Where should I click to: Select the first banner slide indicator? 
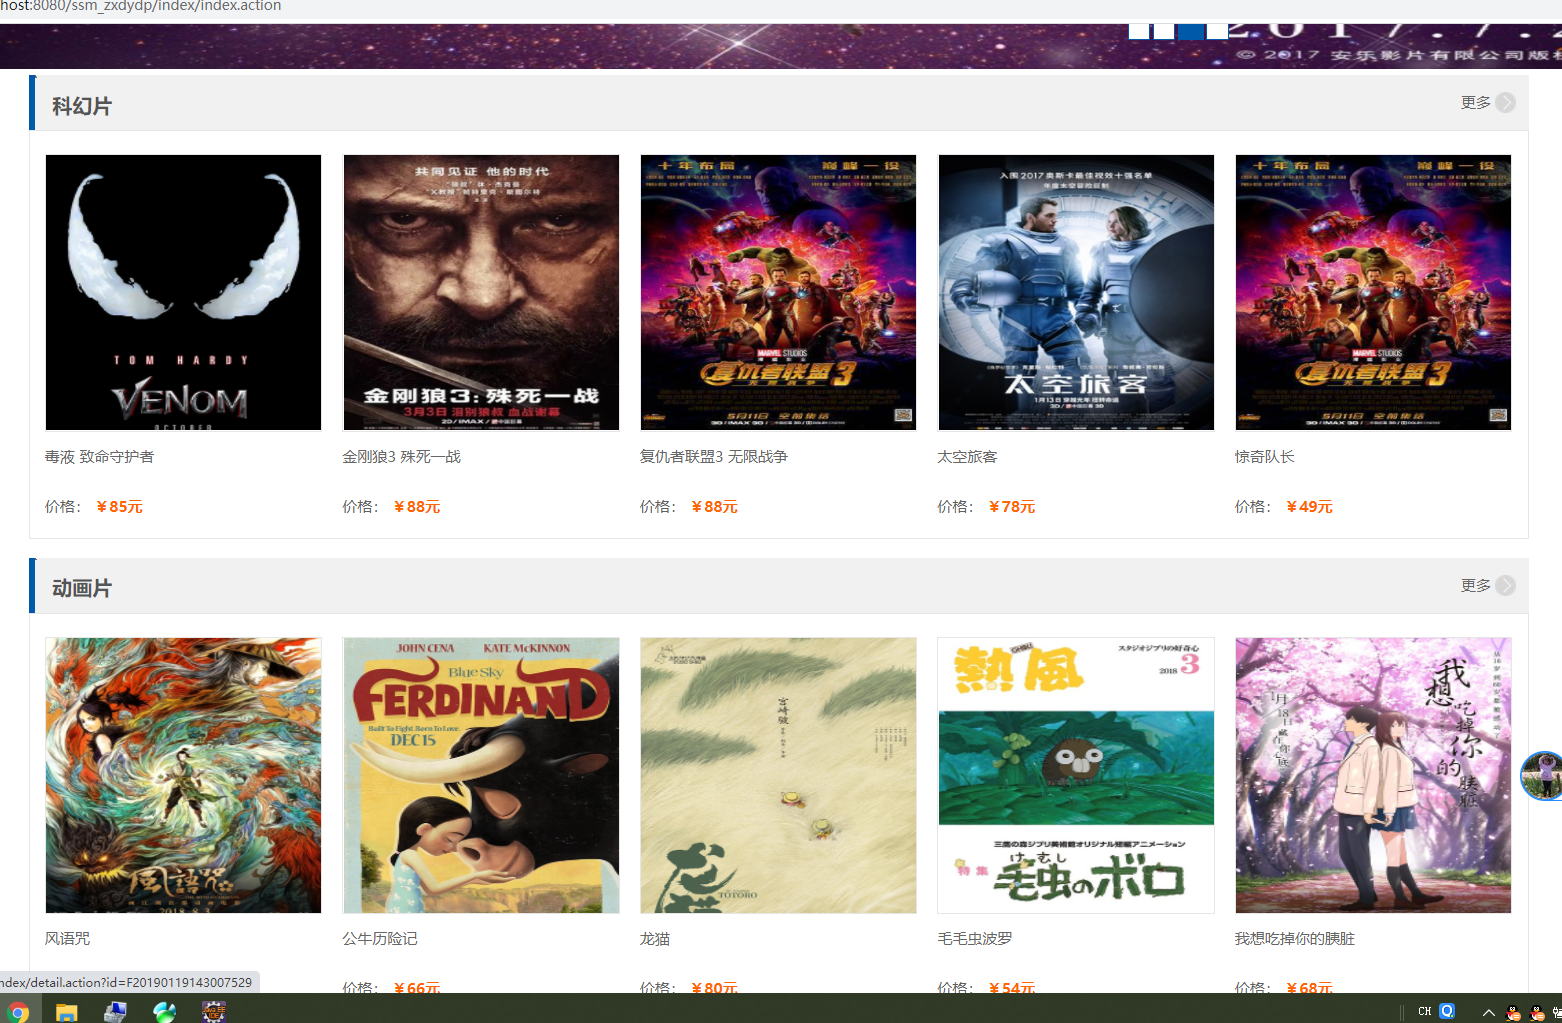pyautogui.click(x=1138, y=31)
